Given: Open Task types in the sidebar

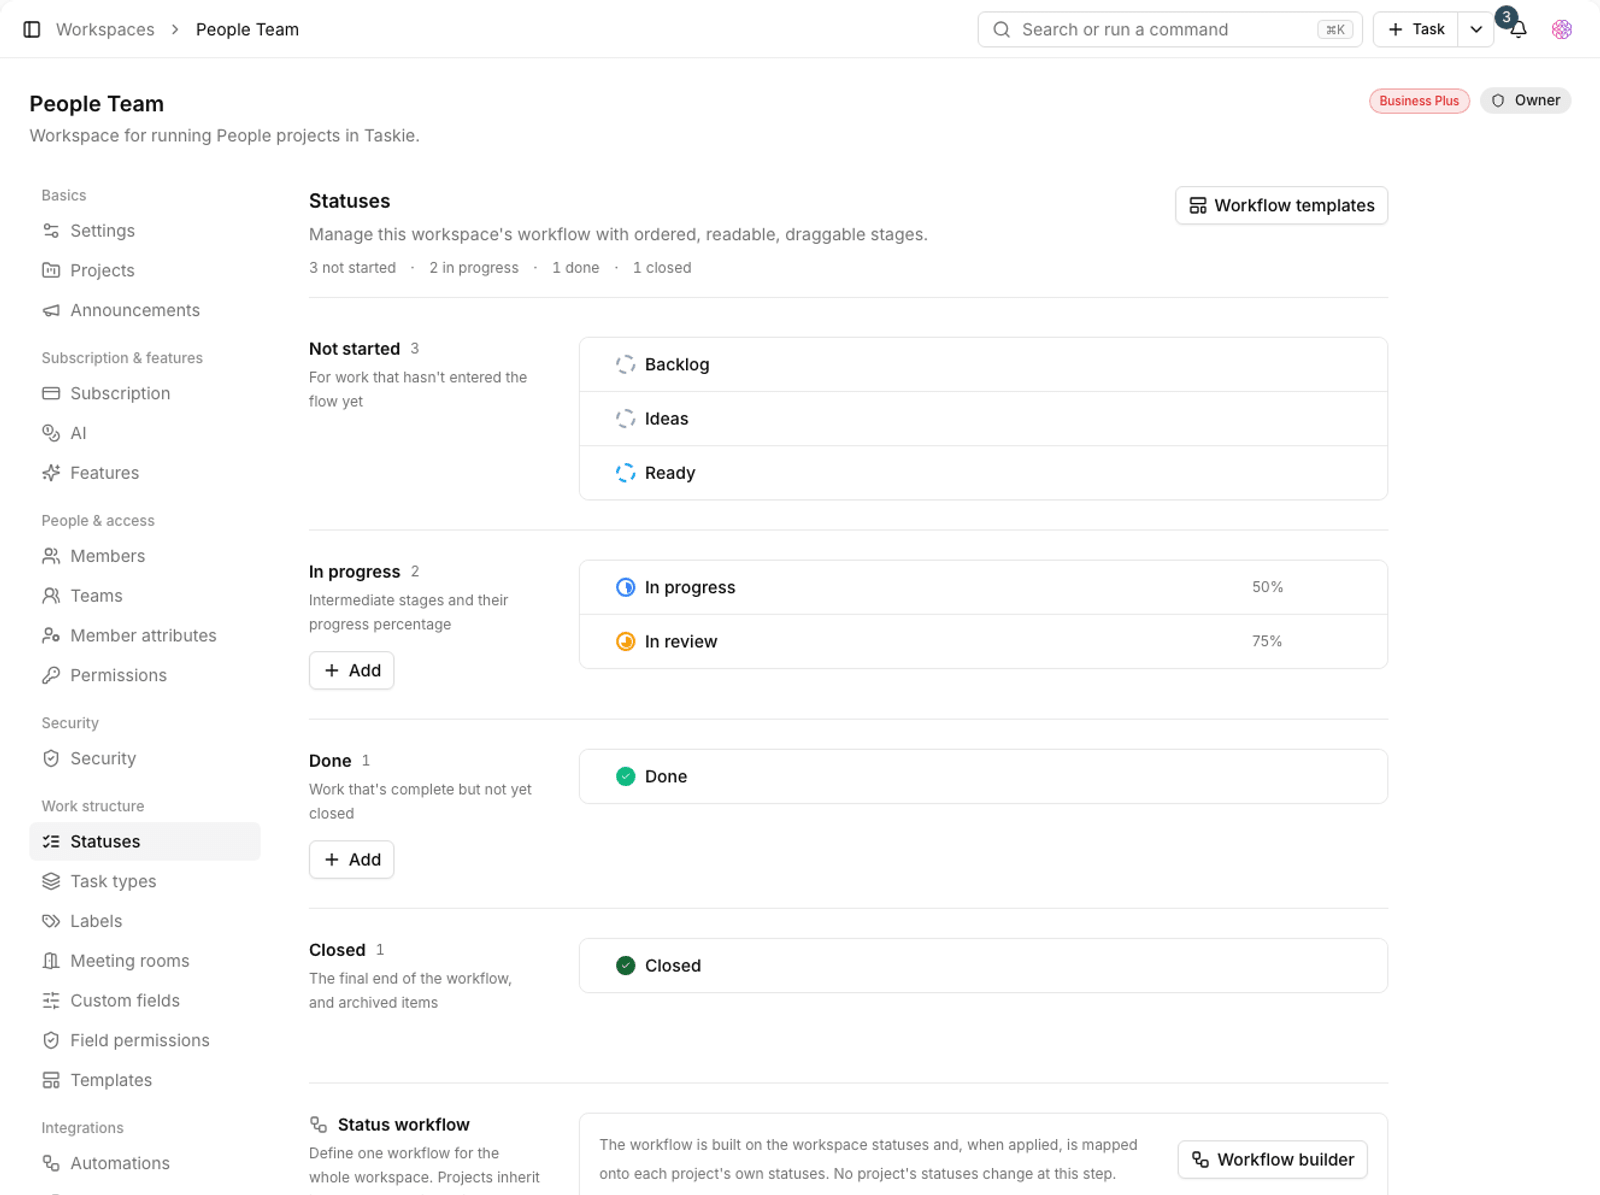Looking at the screenshot, I should coord(145,881).
